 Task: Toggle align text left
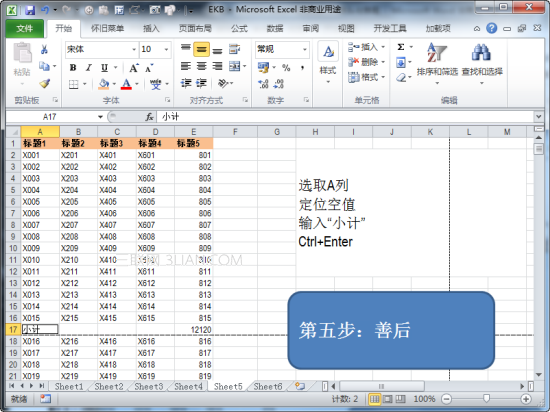(x=186, y=66)
